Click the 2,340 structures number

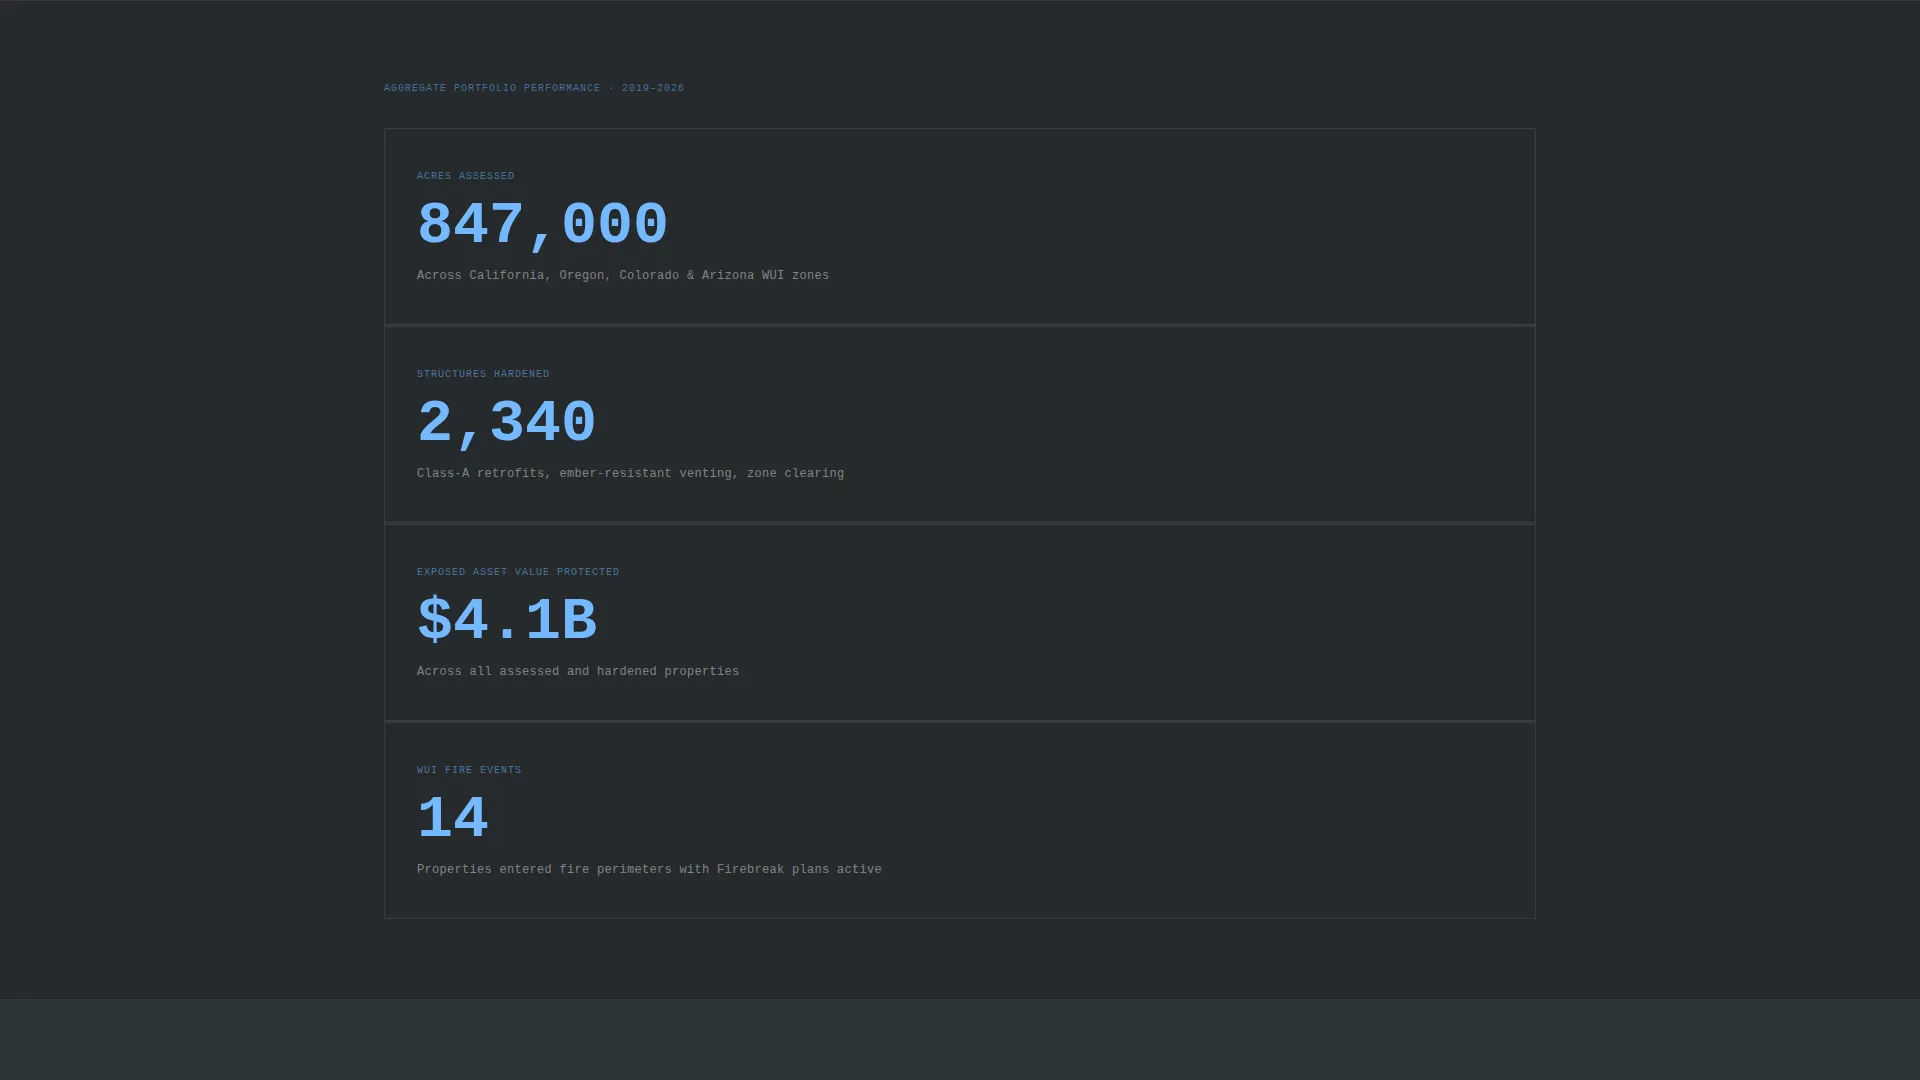coord(506,423)
